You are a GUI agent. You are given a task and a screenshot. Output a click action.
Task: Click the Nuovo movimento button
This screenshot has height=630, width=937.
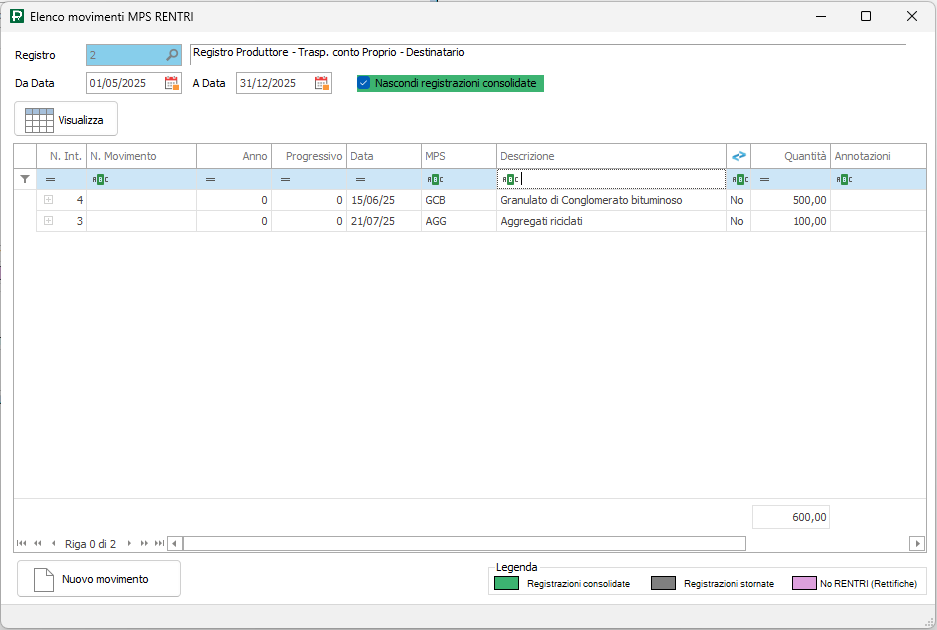99,579
